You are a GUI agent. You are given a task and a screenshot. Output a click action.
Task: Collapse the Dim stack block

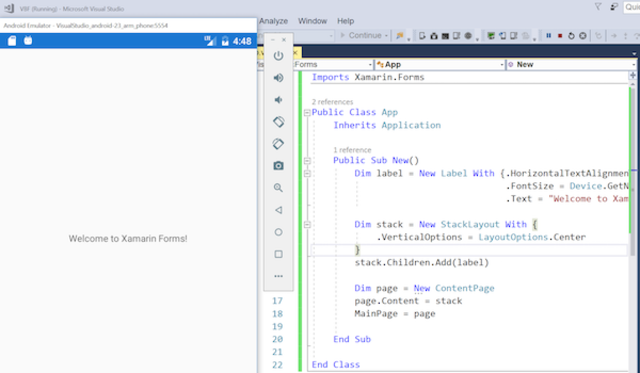coord(307,224)
